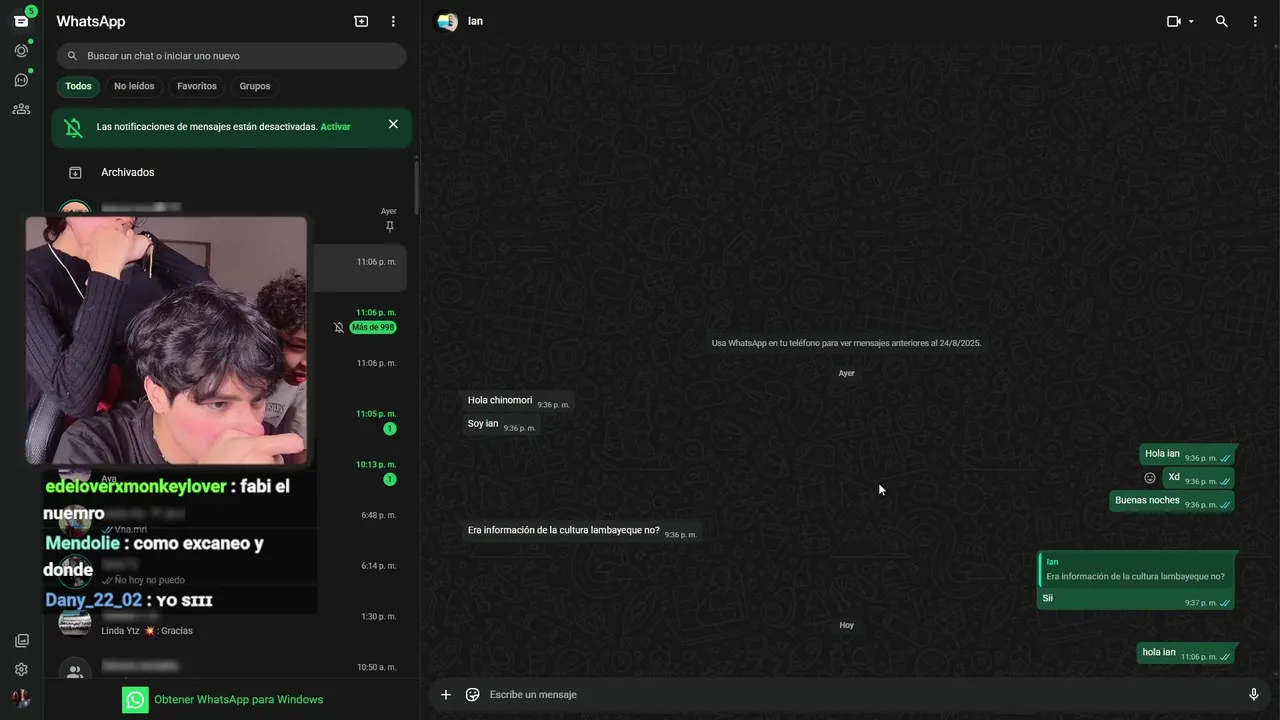Click the Hoy date separator

(x=847, y=625)
